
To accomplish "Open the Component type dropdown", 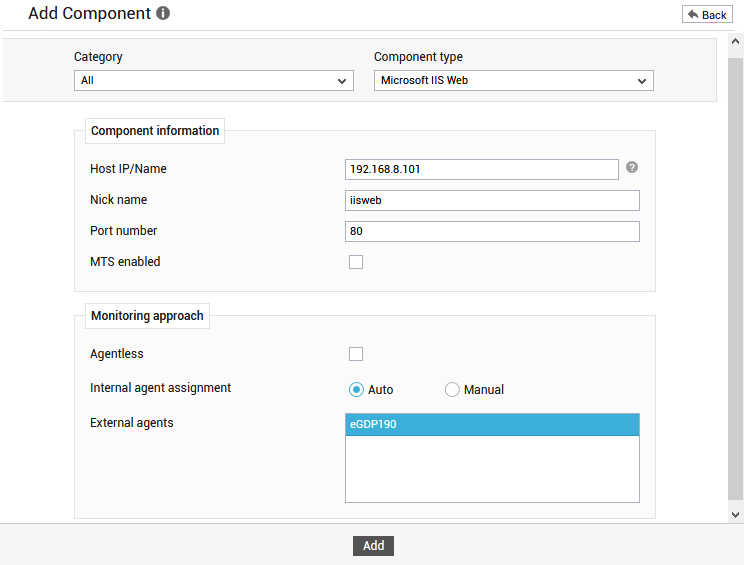I will coord(513,81).
